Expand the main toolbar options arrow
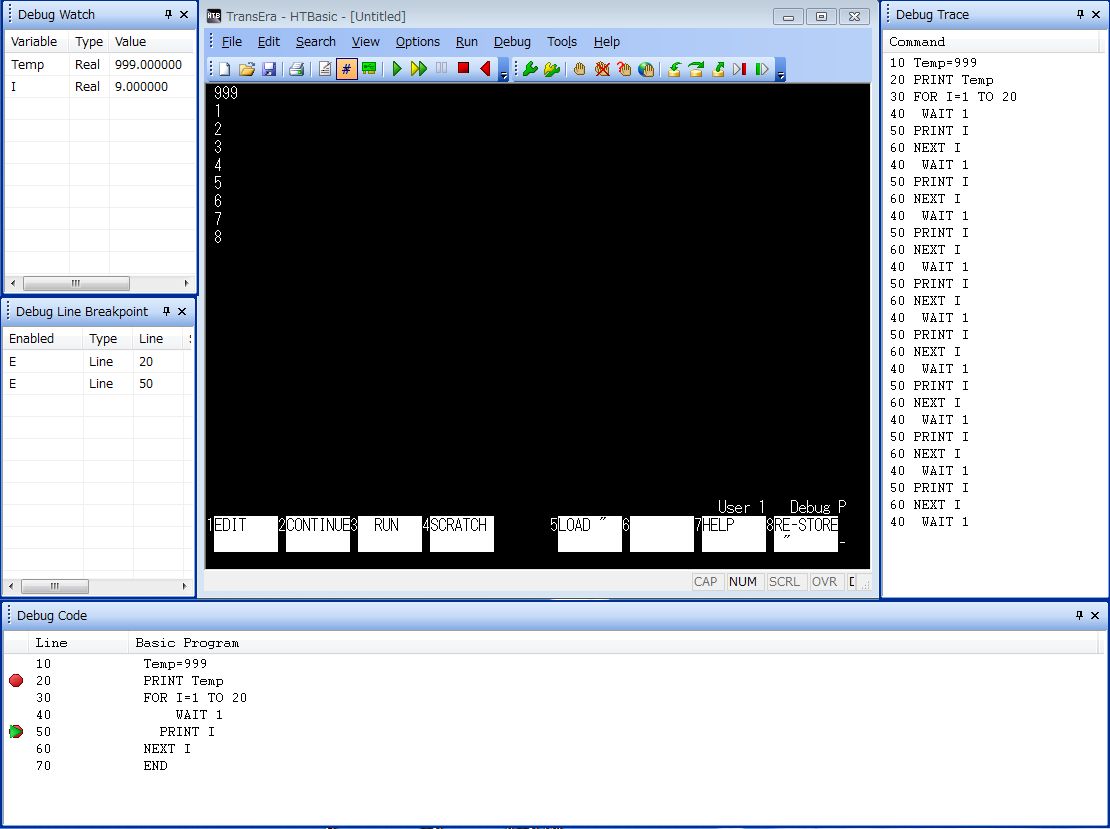 point(503,69)
